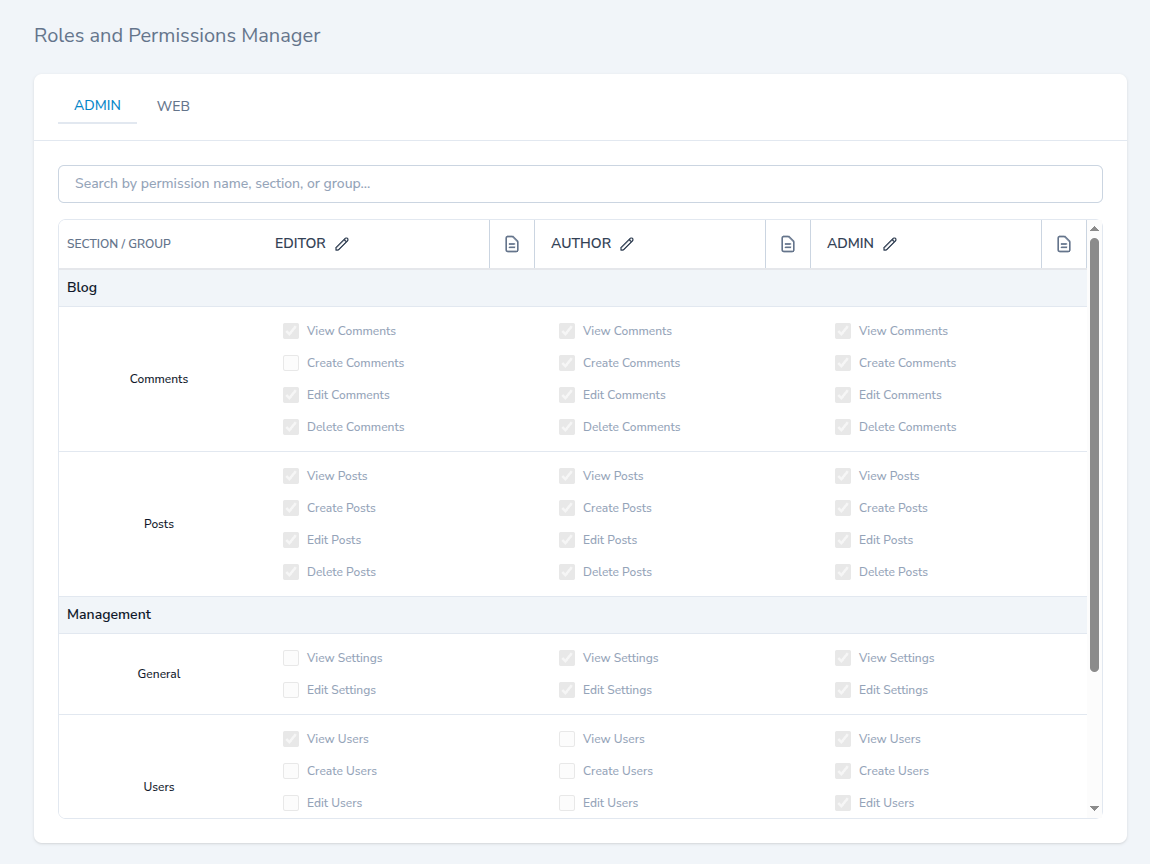Click the Create Posts label under AUTHOR
1150x864 pixels.
click(x=617, y=507)
